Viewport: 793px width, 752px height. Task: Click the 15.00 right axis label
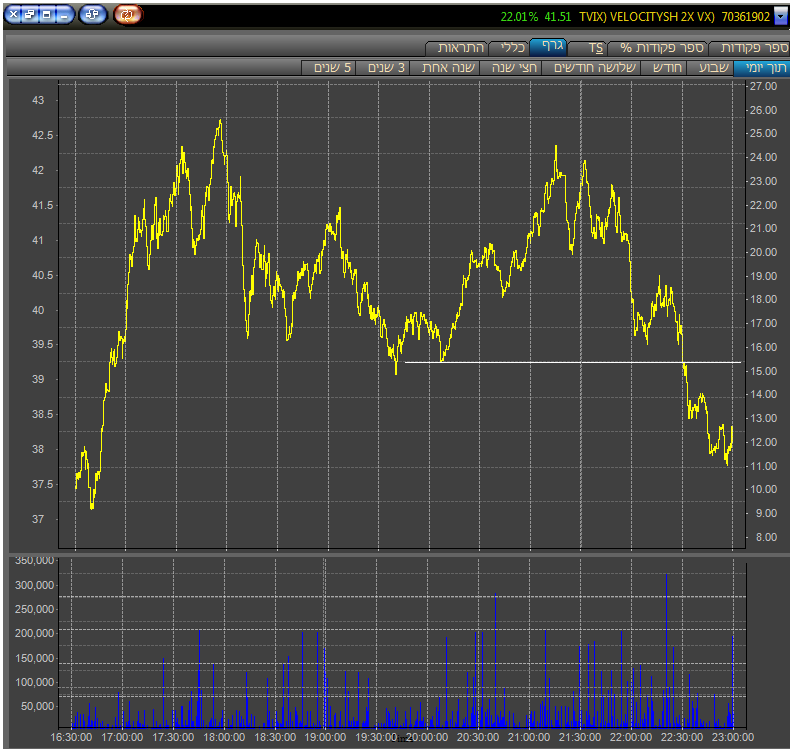(763, 371)
